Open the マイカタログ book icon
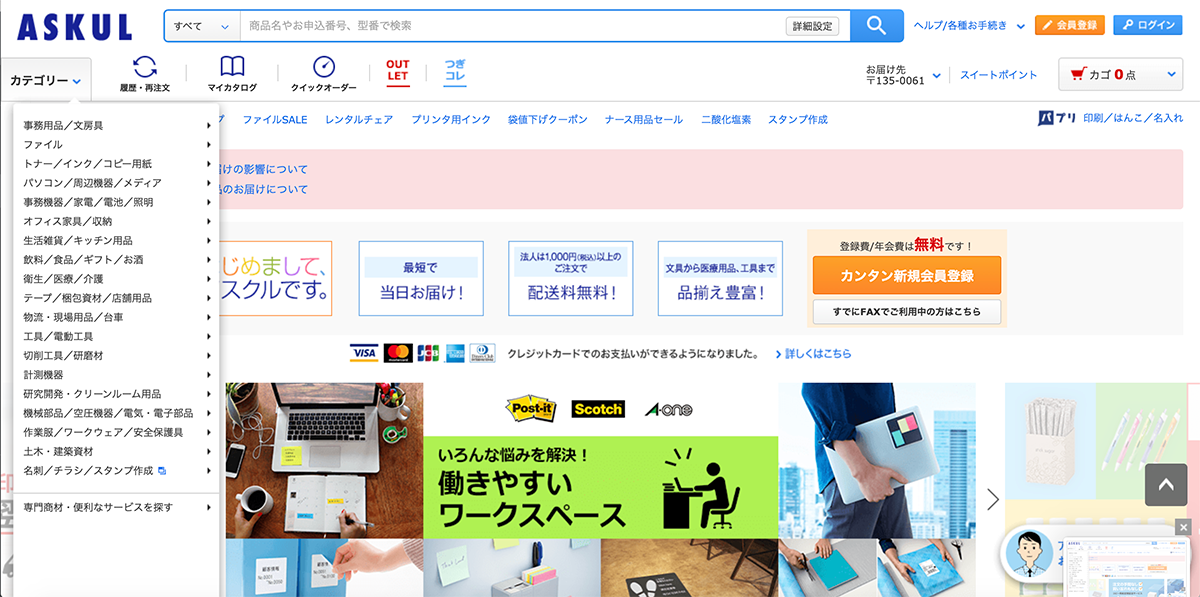The image size is (1200, 597). pos(232,74)
